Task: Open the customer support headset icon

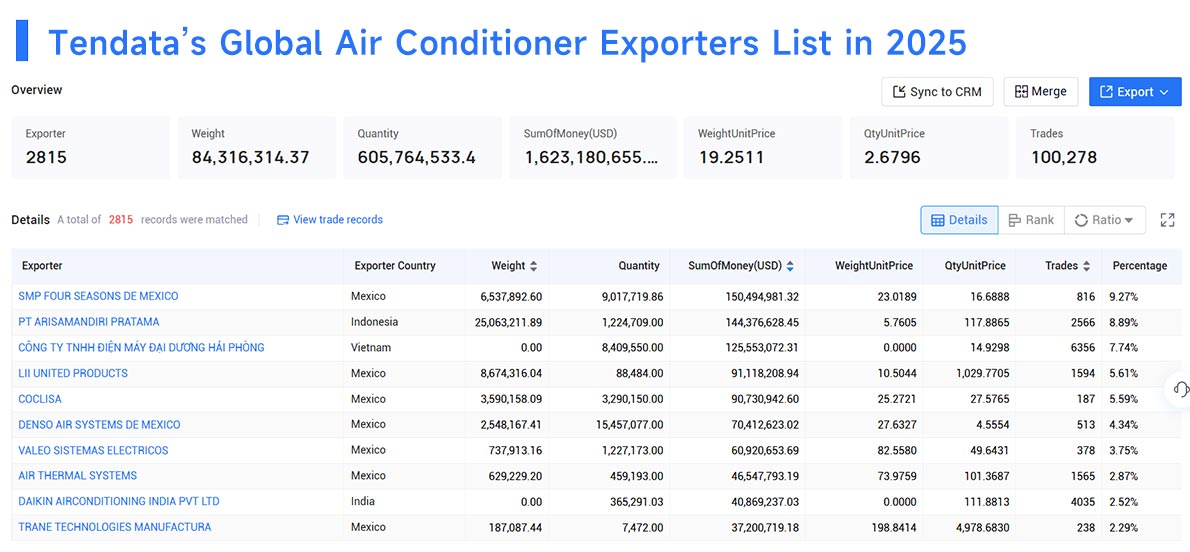Action: point(1181,389)
